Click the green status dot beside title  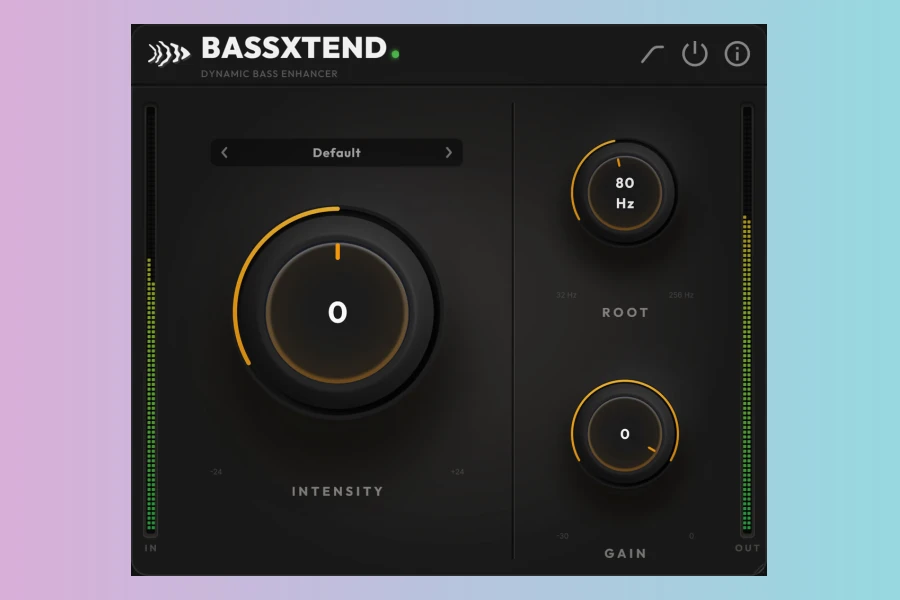click(395, 54)
